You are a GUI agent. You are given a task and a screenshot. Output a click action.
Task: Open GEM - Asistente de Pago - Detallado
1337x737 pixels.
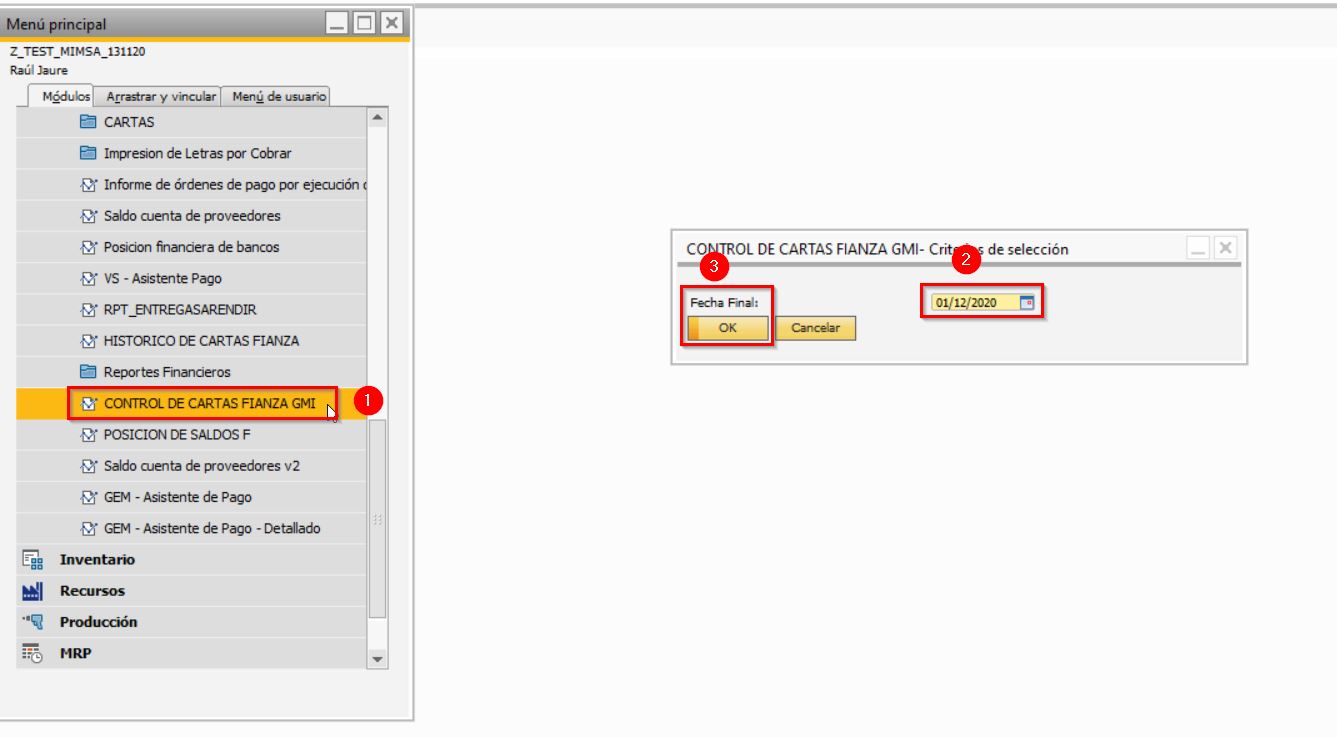click(x=211, y=529)
